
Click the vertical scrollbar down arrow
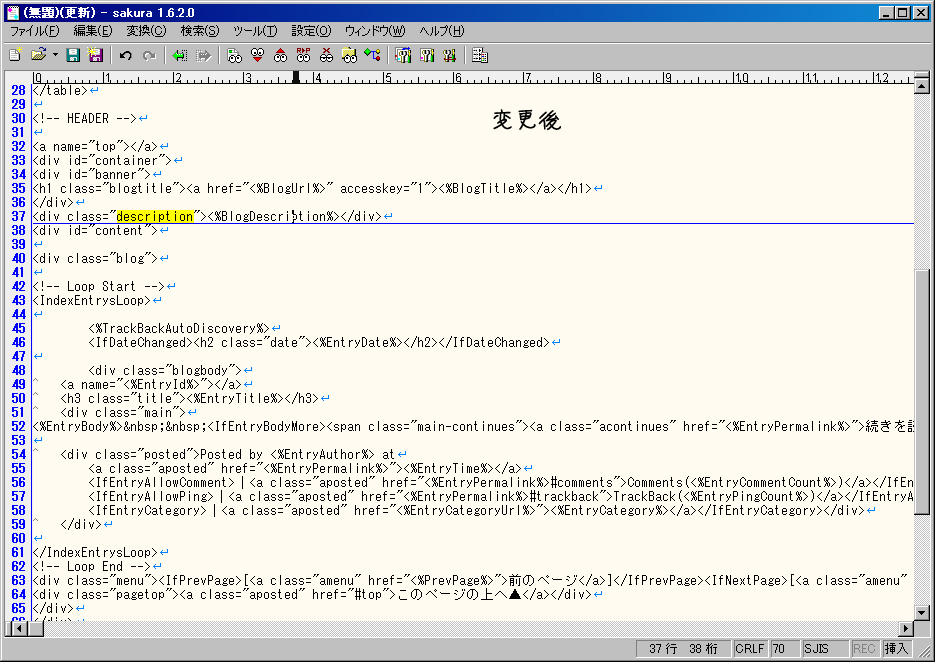[922, 612]
